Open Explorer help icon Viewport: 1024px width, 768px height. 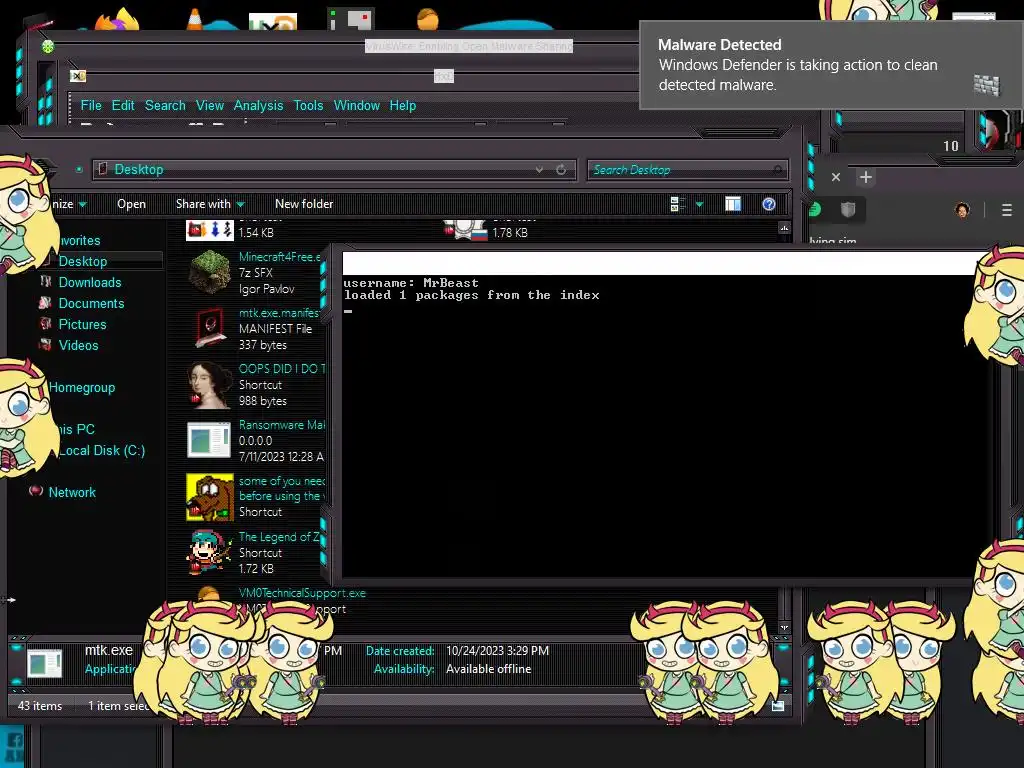point(769,204)
